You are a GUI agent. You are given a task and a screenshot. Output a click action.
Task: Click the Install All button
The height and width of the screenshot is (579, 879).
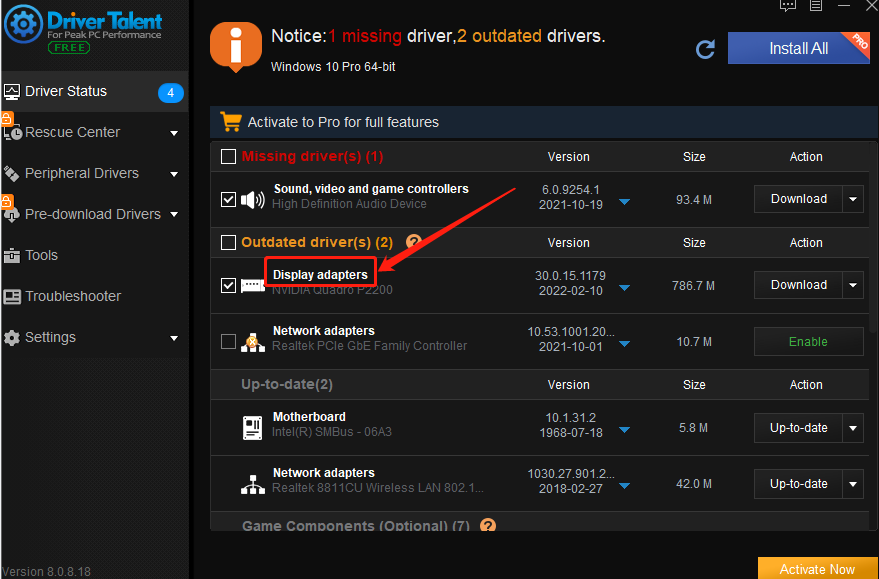point(799,48)
